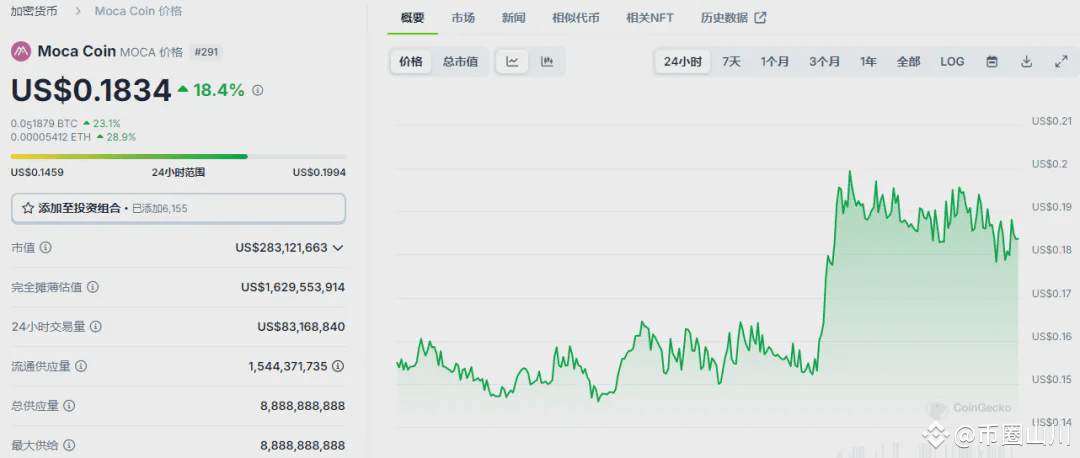1080x458 pixels.
Task: Open the 市场 tab
Action: 463,18
